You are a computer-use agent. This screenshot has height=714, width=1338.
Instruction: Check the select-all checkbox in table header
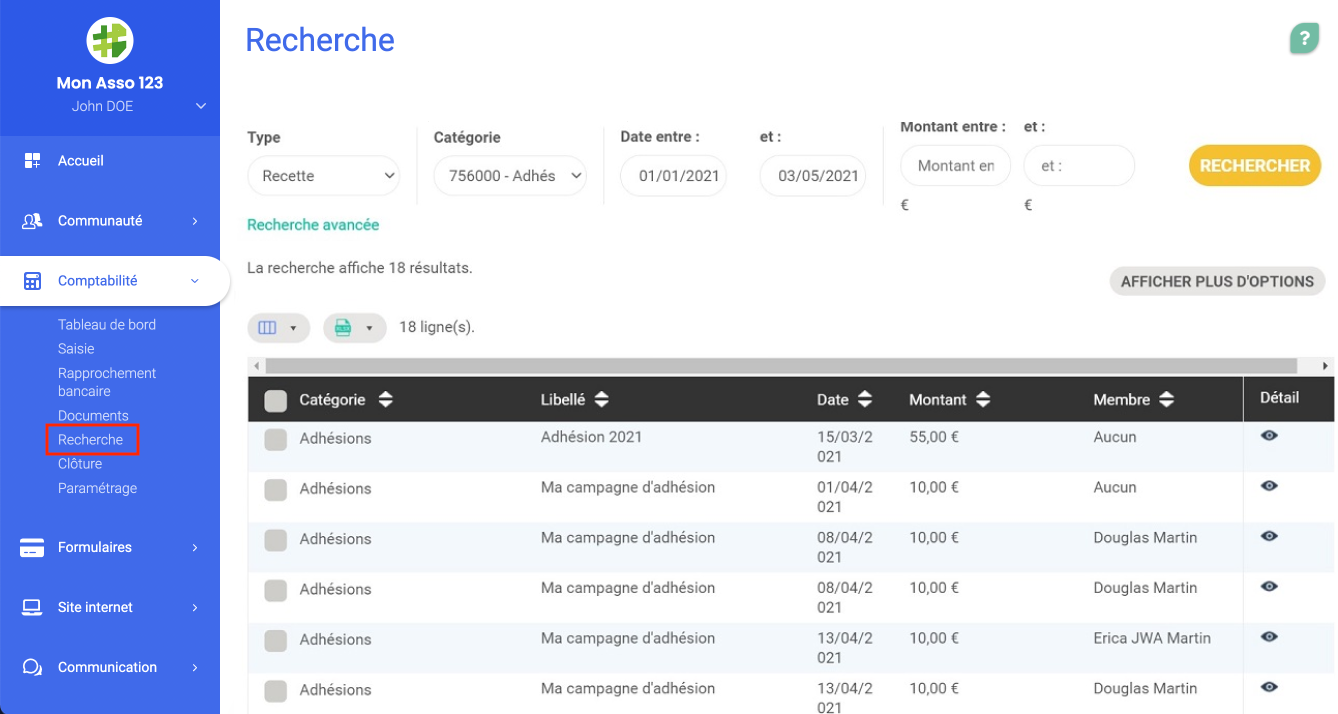pos(275,401)
